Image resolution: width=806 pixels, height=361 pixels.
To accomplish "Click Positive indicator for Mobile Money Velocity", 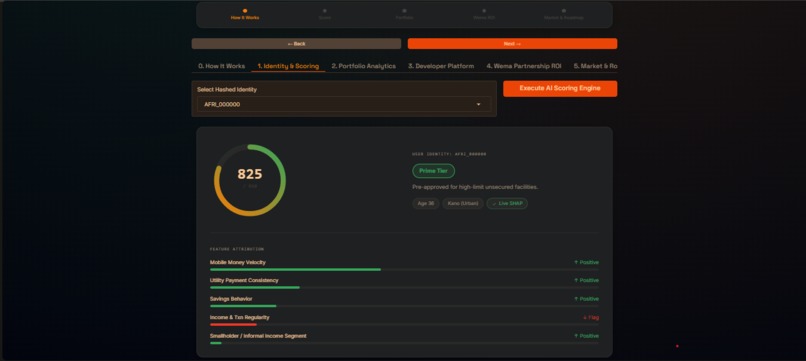I will click(586, 262).
